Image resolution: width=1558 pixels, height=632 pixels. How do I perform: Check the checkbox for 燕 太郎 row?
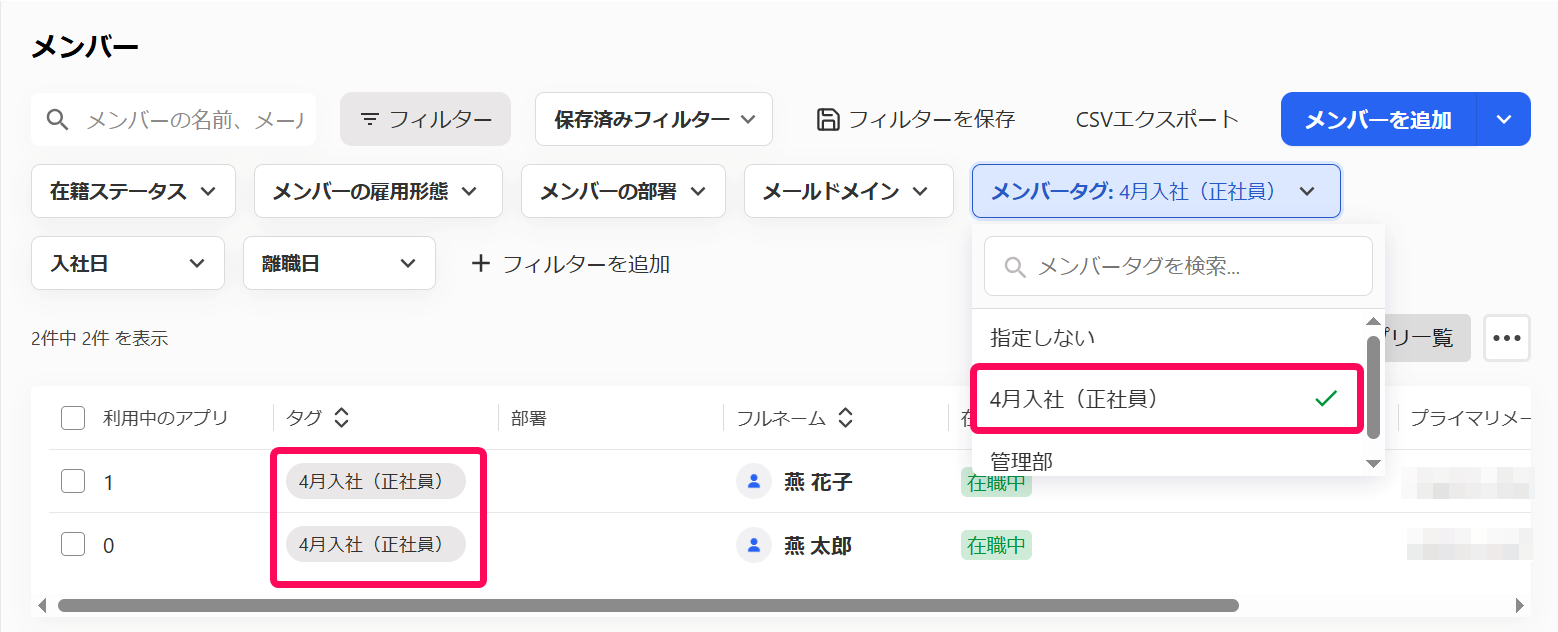tap(73, 545)
